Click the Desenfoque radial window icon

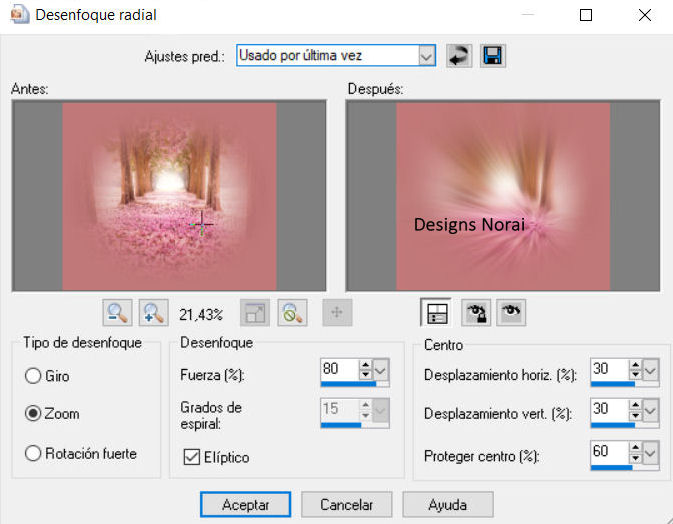coord(20,14)
